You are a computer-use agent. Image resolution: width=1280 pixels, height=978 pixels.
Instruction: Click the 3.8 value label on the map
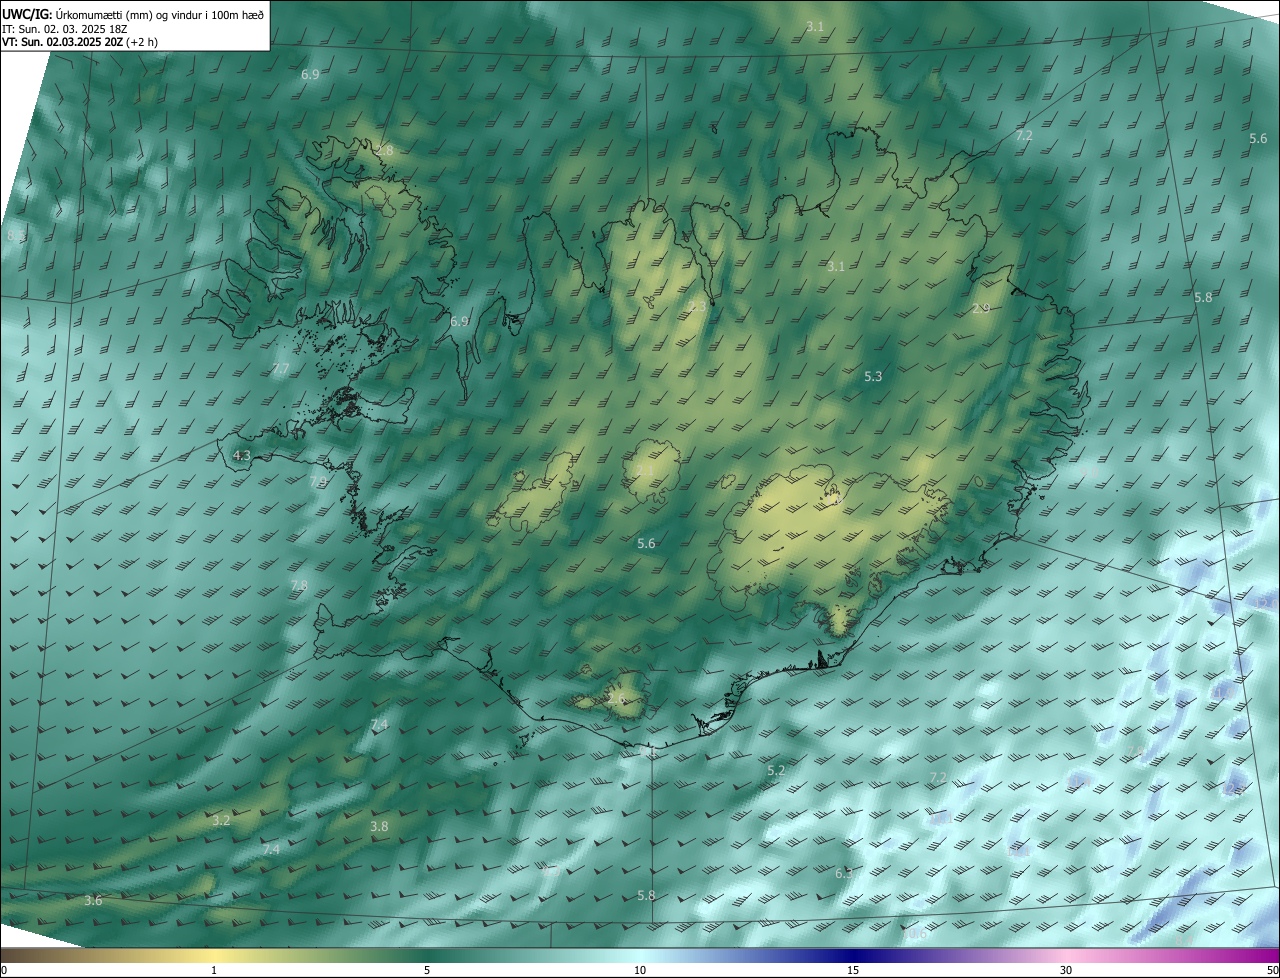pos(379,827)
